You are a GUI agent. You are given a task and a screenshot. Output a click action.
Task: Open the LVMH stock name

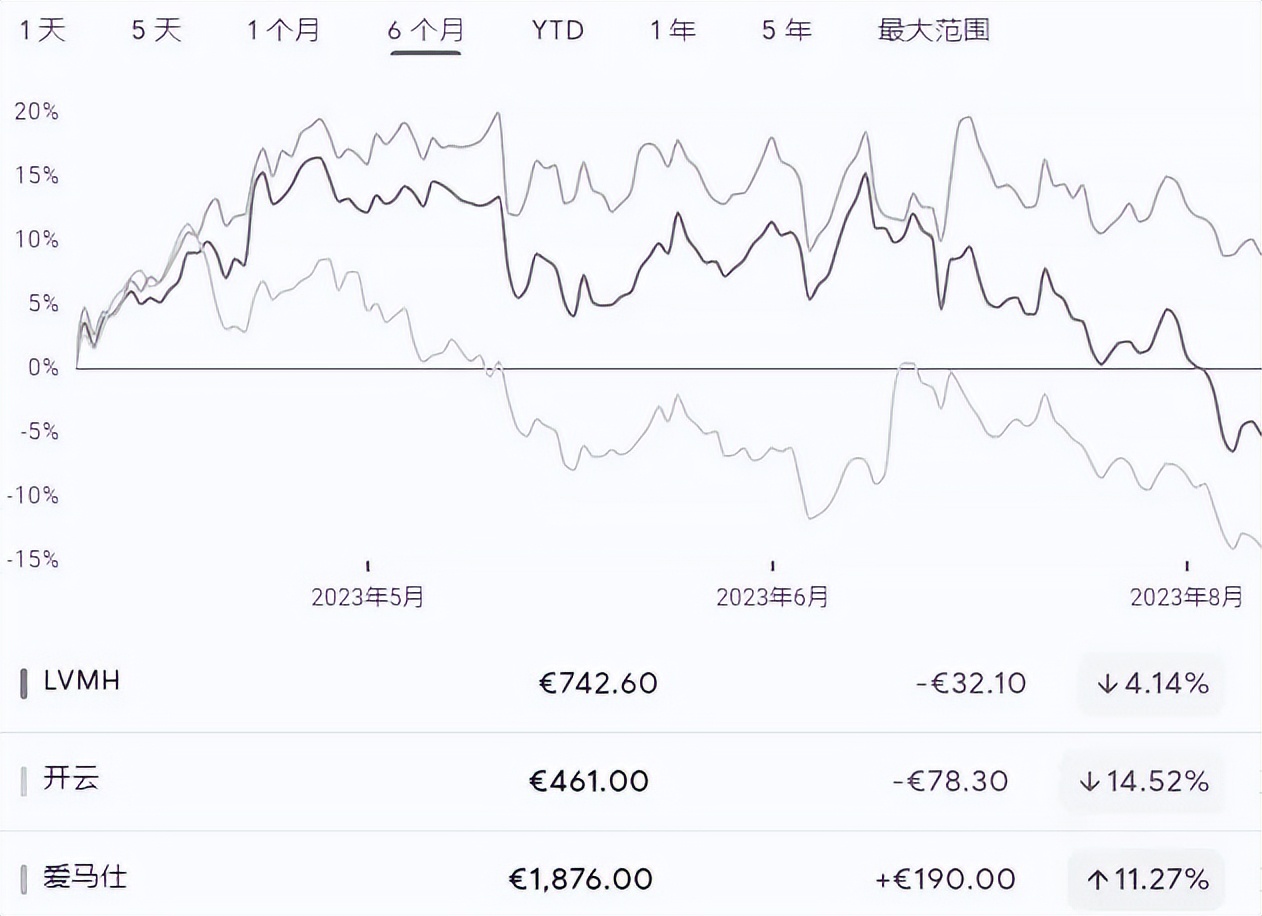click(82, 681)
